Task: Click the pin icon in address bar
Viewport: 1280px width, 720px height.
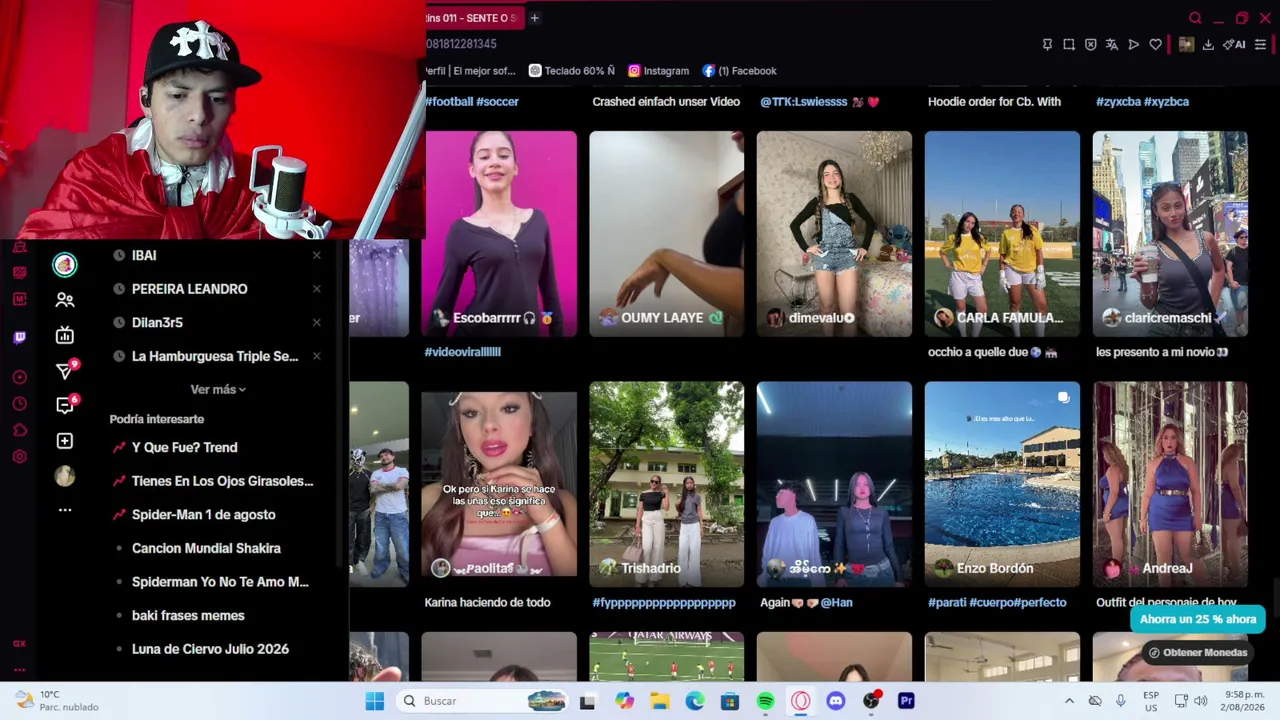Action: click(x=1047, y=44)
